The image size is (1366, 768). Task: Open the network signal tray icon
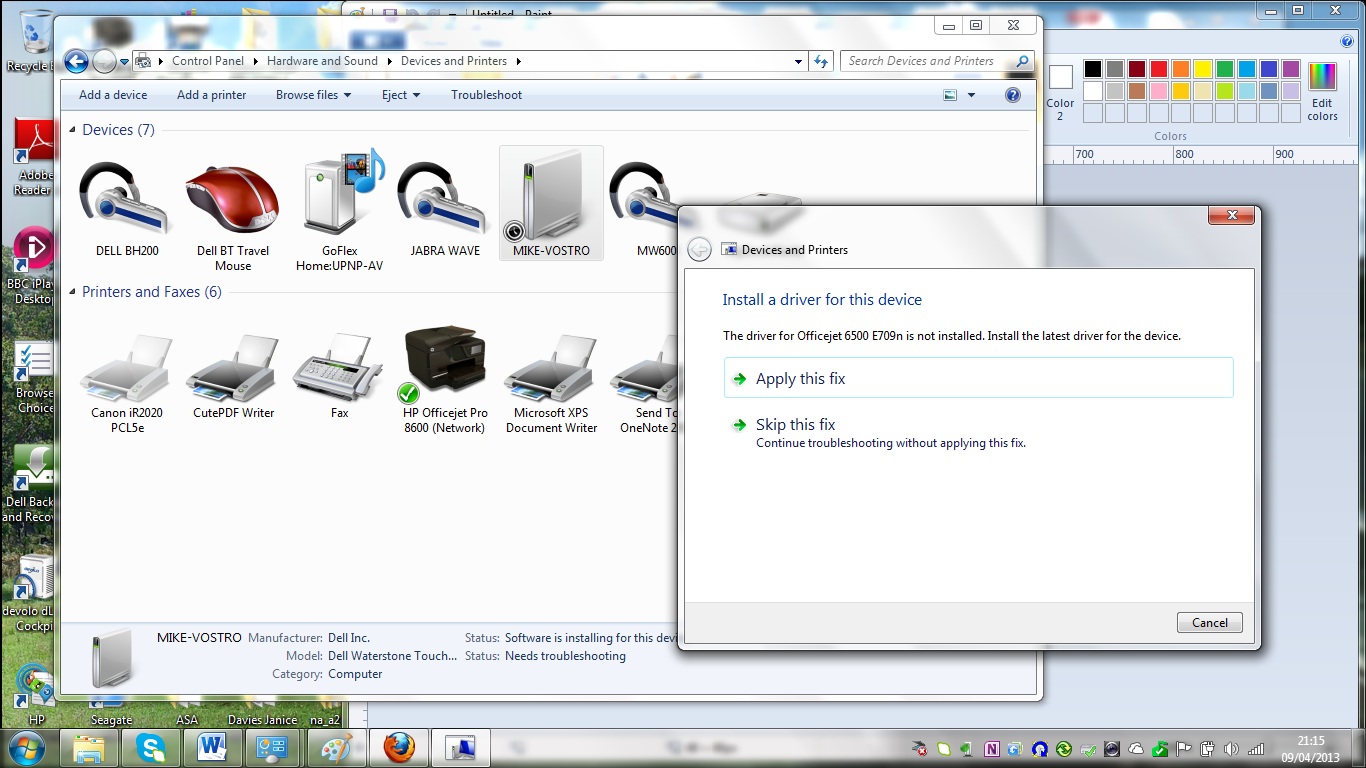tap(1256, 749)
